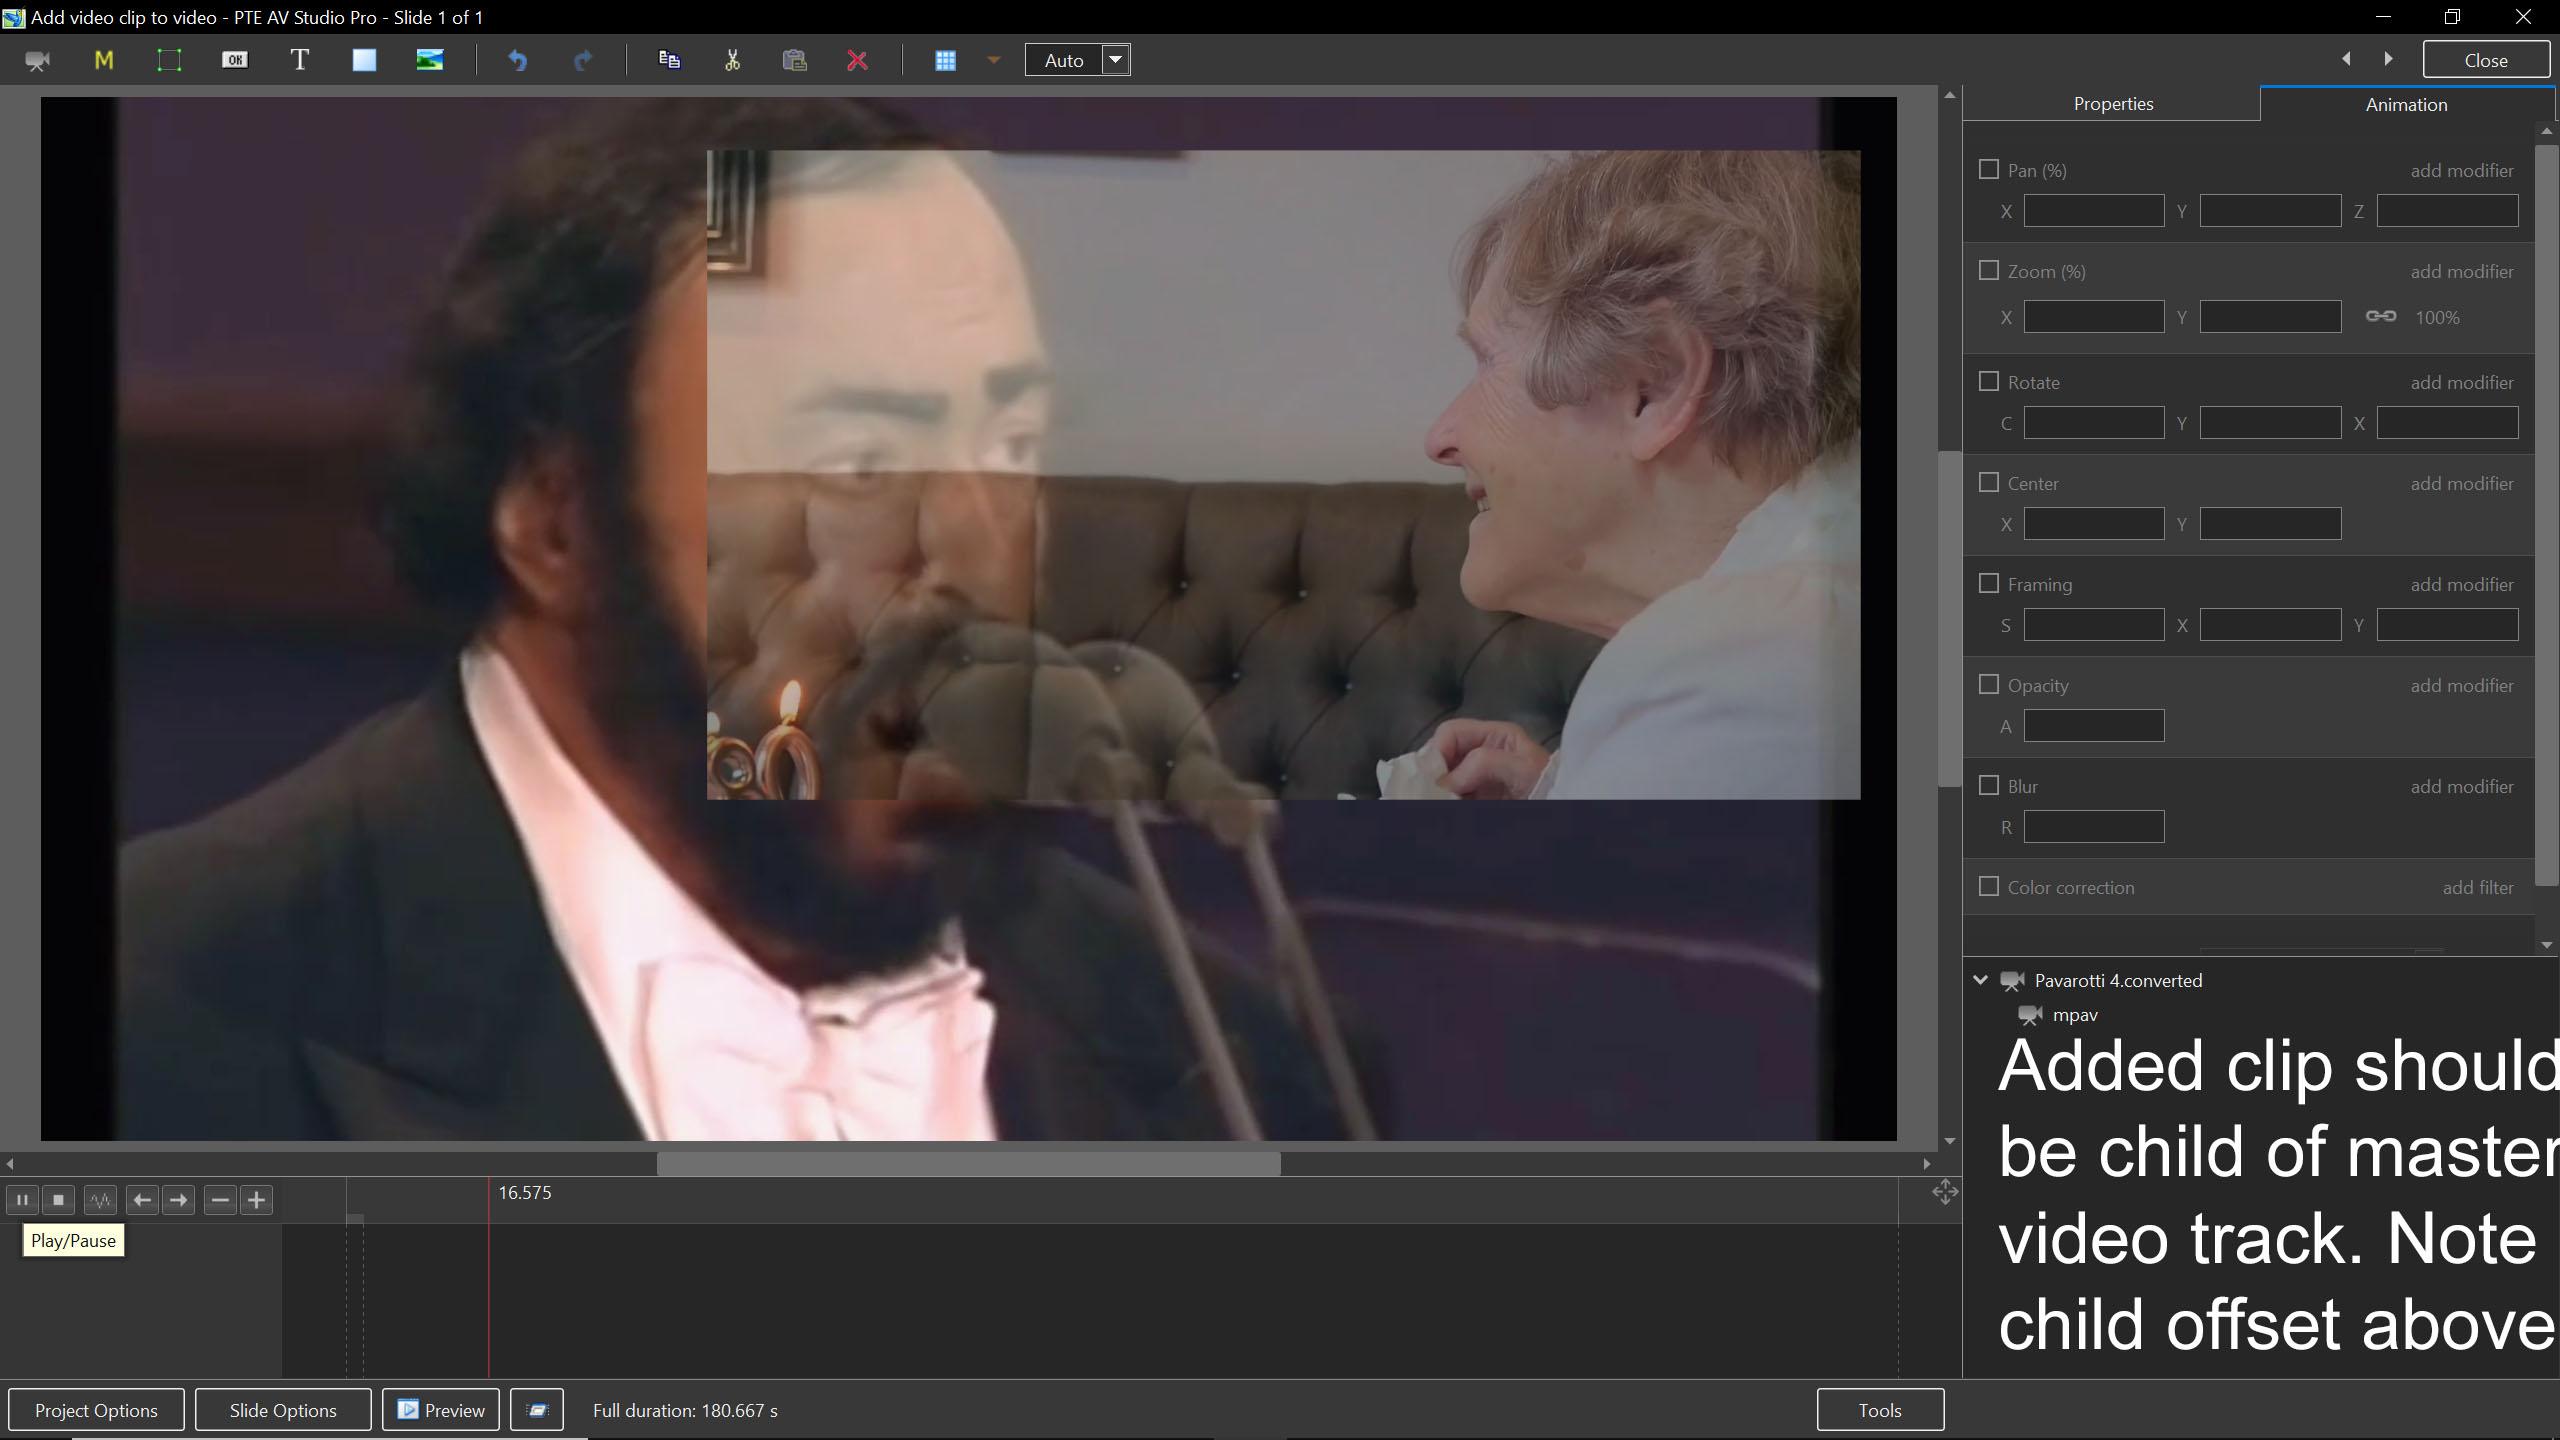Open grid options dropdown arrow
Image resolution: width=2560 pixels, height=1440 pixels.
[993, 60]
